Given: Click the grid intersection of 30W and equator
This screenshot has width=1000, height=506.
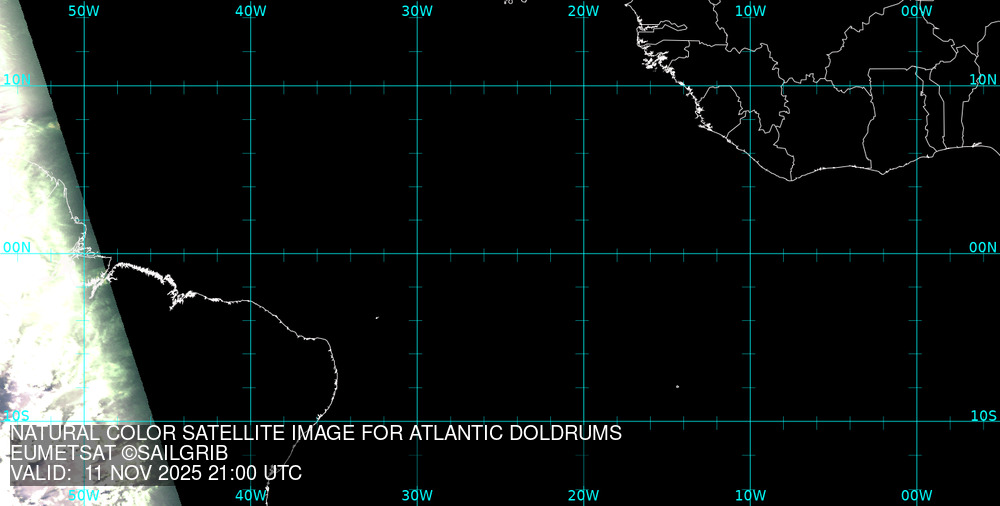Looking at the screenshot, I should click(417, 253).
